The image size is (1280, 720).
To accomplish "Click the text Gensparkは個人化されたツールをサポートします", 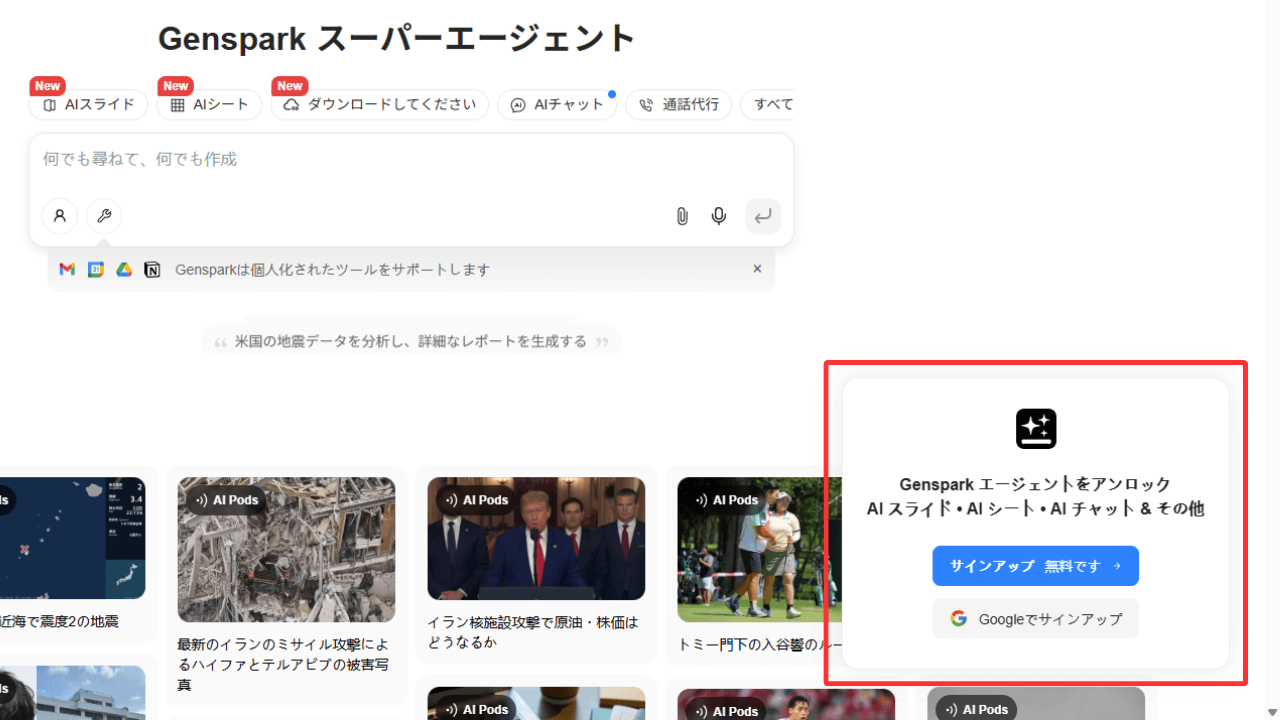I will pyautogui.click(x=332, y=270).
